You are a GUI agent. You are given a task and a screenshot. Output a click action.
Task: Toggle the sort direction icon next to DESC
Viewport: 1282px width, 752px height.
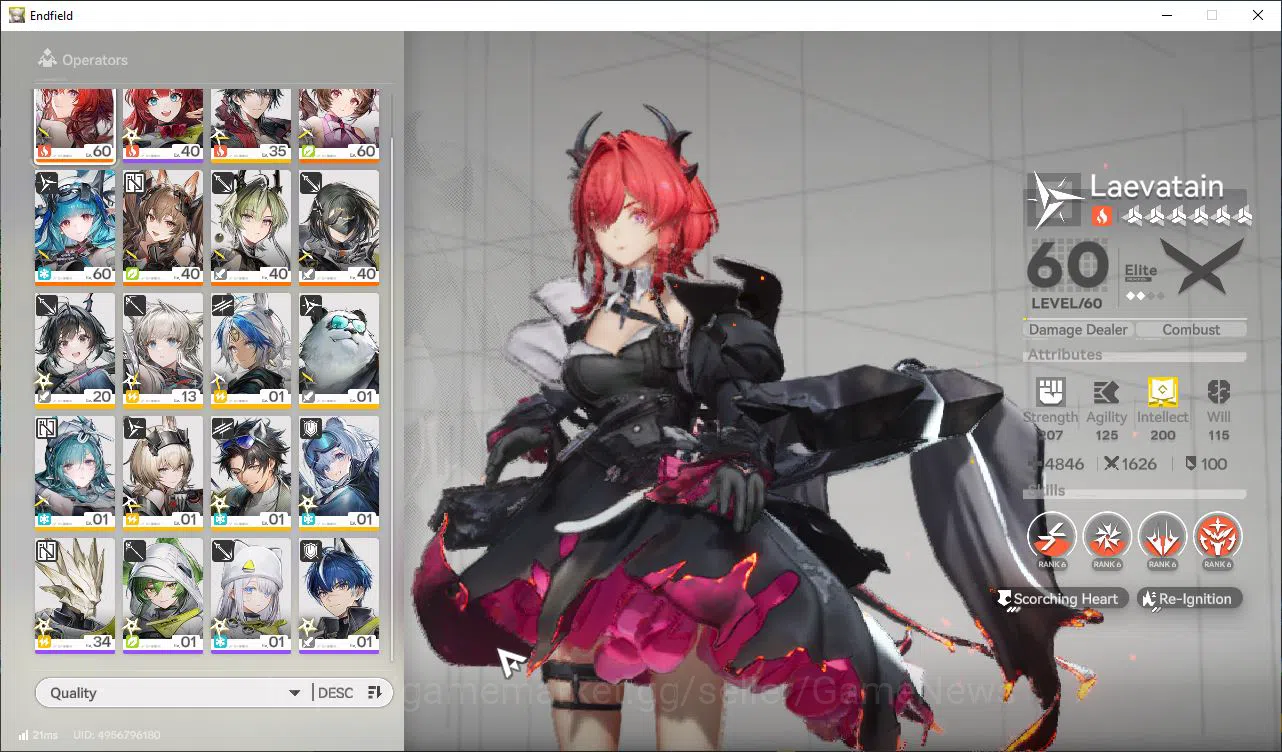tap(375, 693)
